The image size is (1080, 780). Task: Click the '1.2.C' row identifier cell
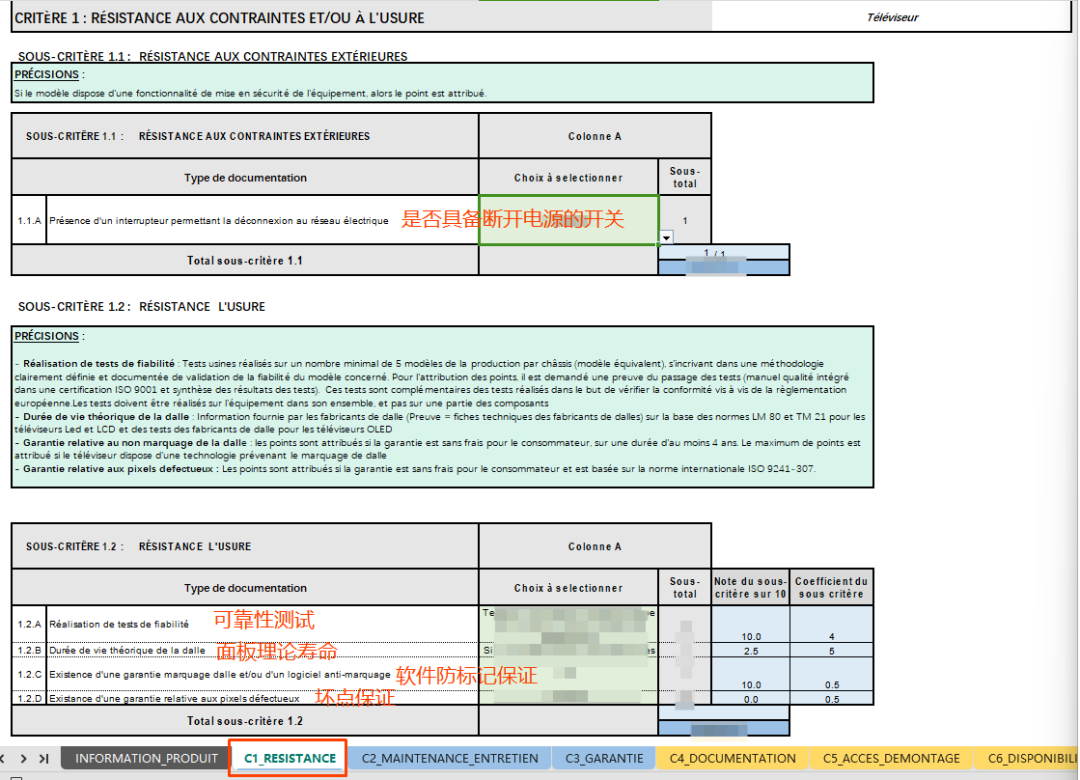click(29, 675)
